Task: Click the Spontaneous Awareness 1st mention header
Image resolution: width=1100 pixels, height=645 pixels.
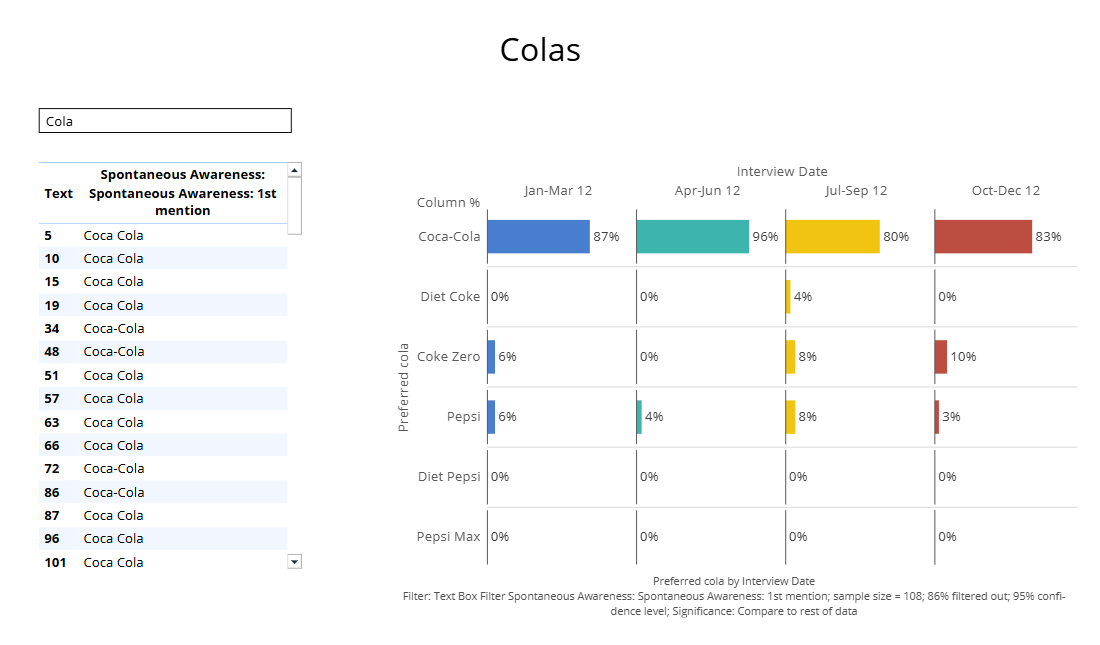Action: pos(182,193)
